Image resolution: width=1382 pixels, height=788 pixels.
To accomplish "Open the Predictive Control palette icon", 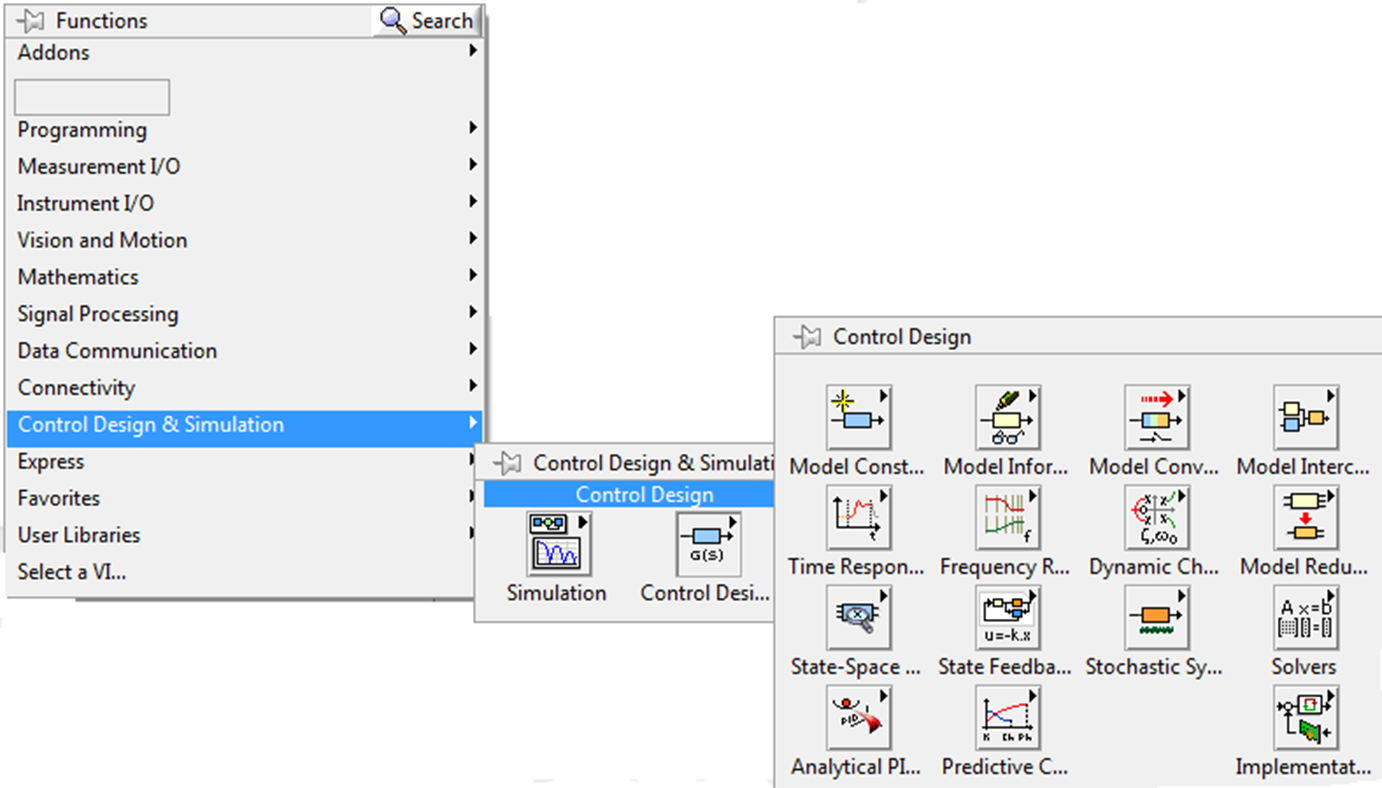I will tap(1008, 717).
